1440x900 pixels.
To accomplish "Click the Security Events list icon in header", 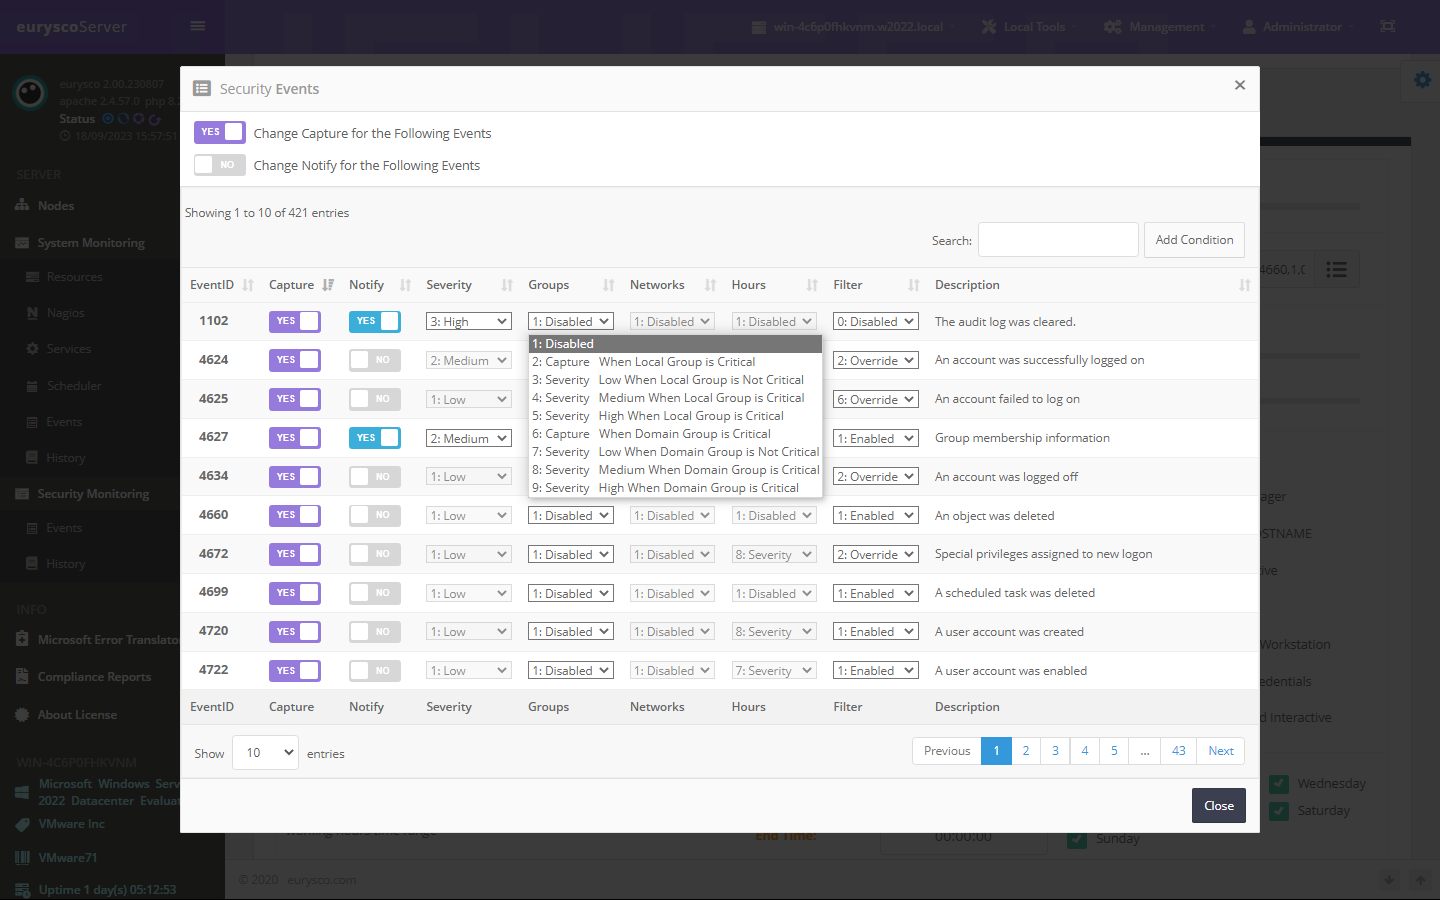I will point(202,88).
